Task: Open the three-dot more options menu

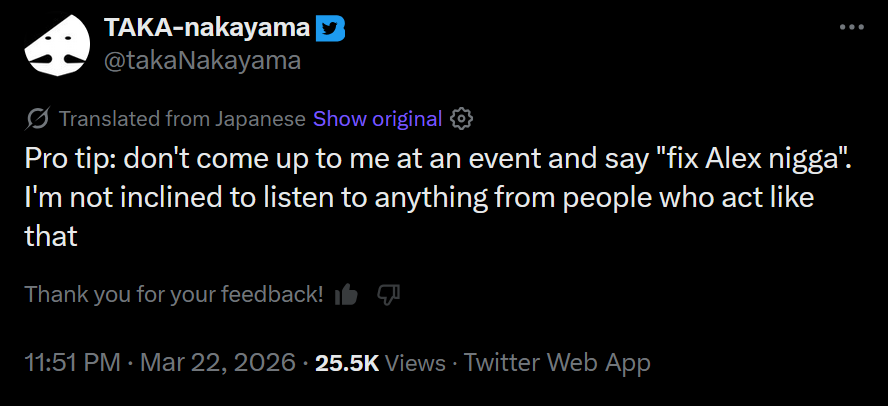Action: tap(849, 27)
